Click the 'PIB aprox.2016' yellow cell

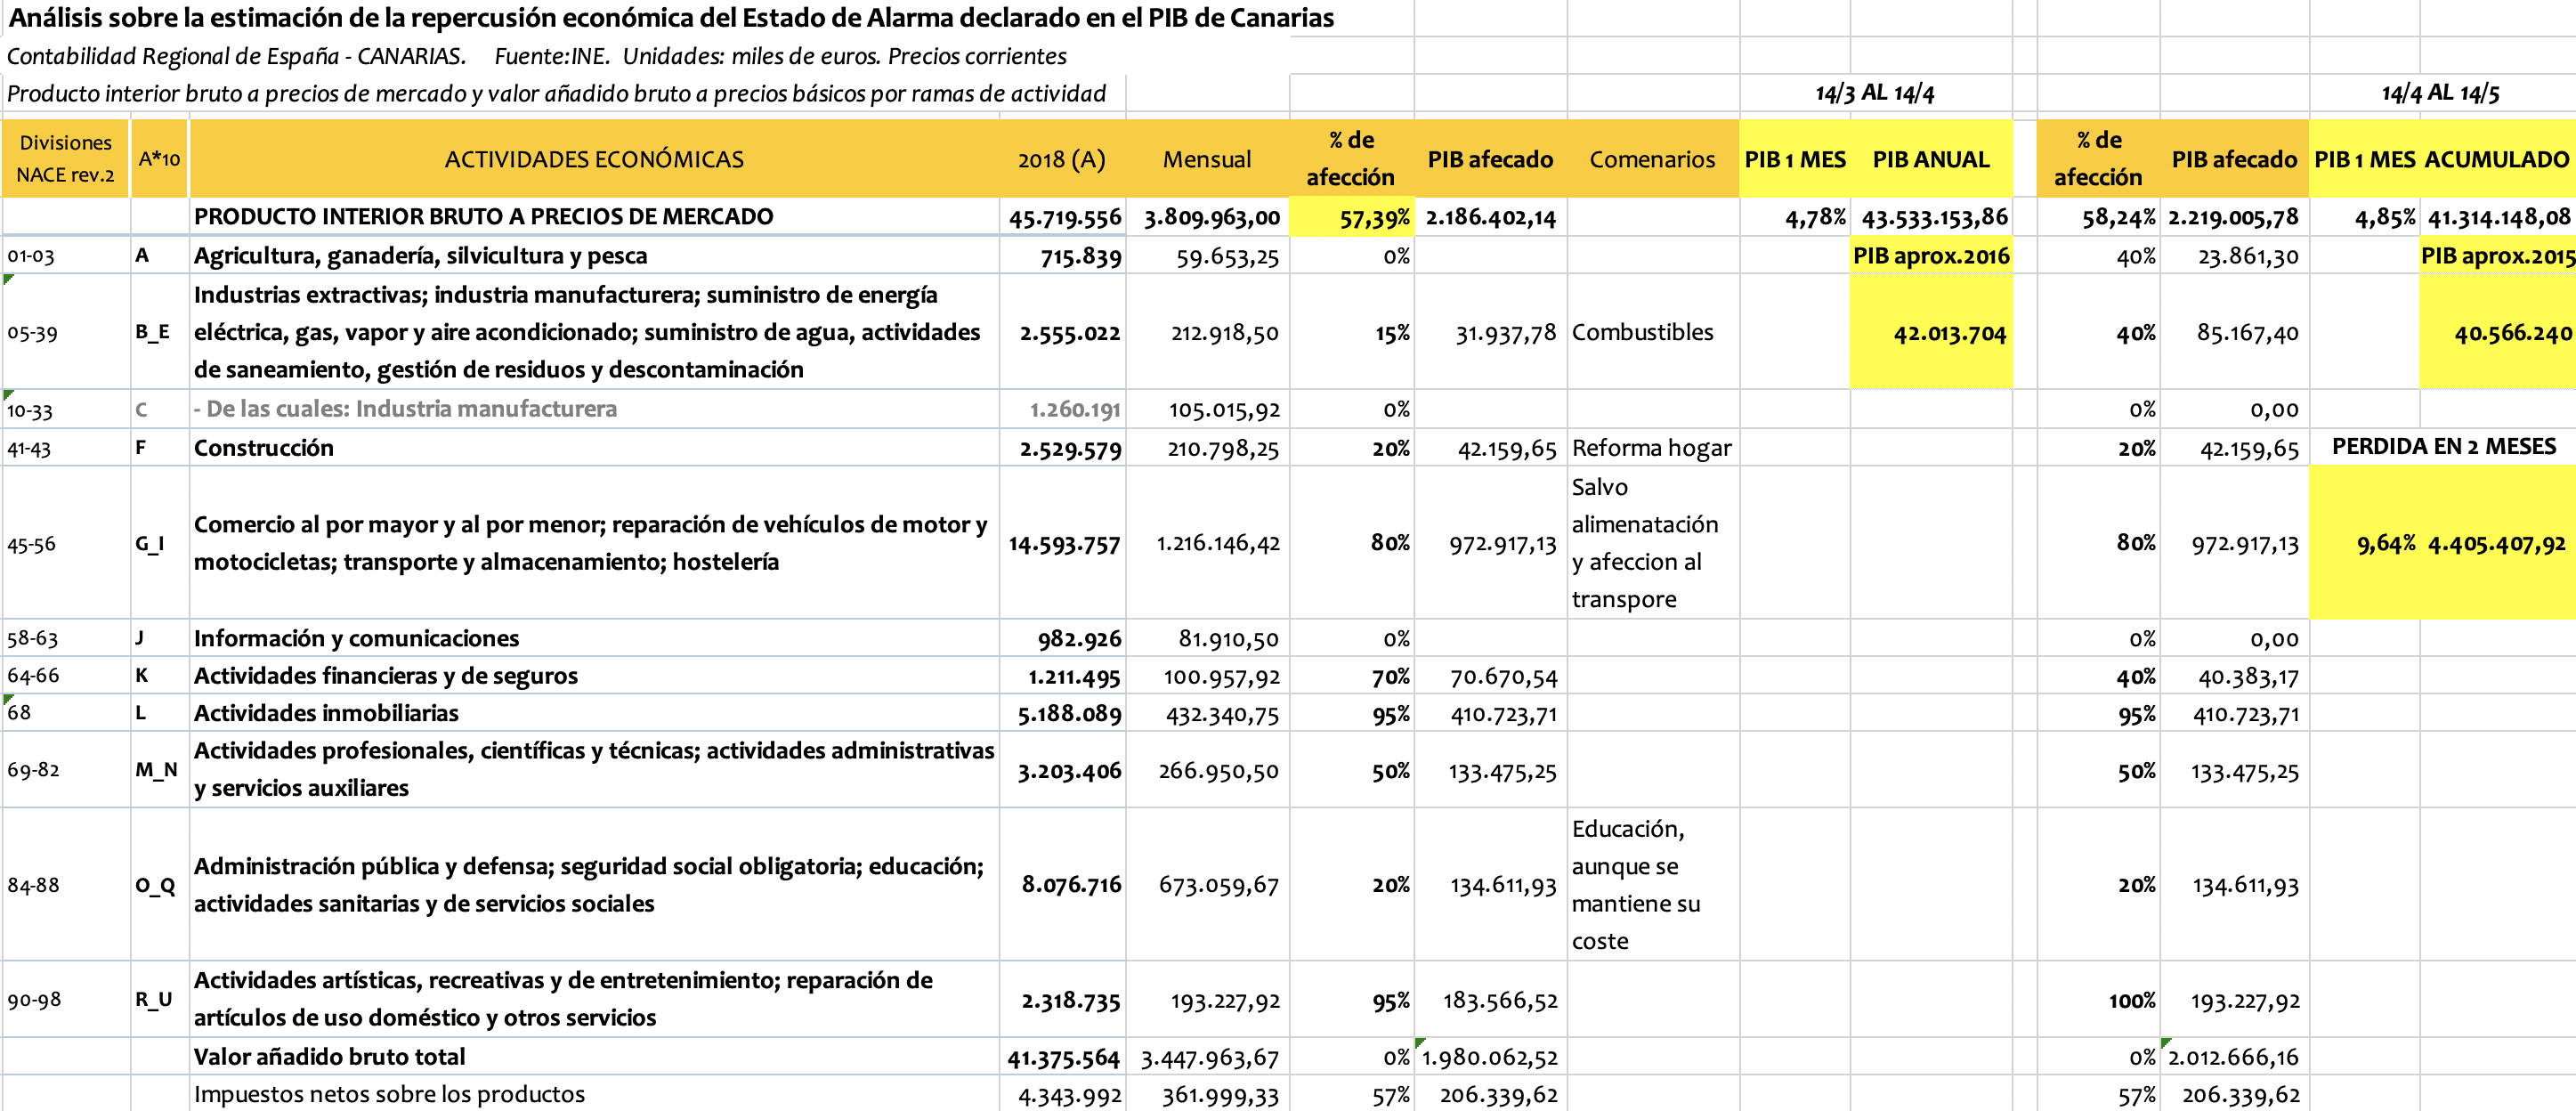1930,256
